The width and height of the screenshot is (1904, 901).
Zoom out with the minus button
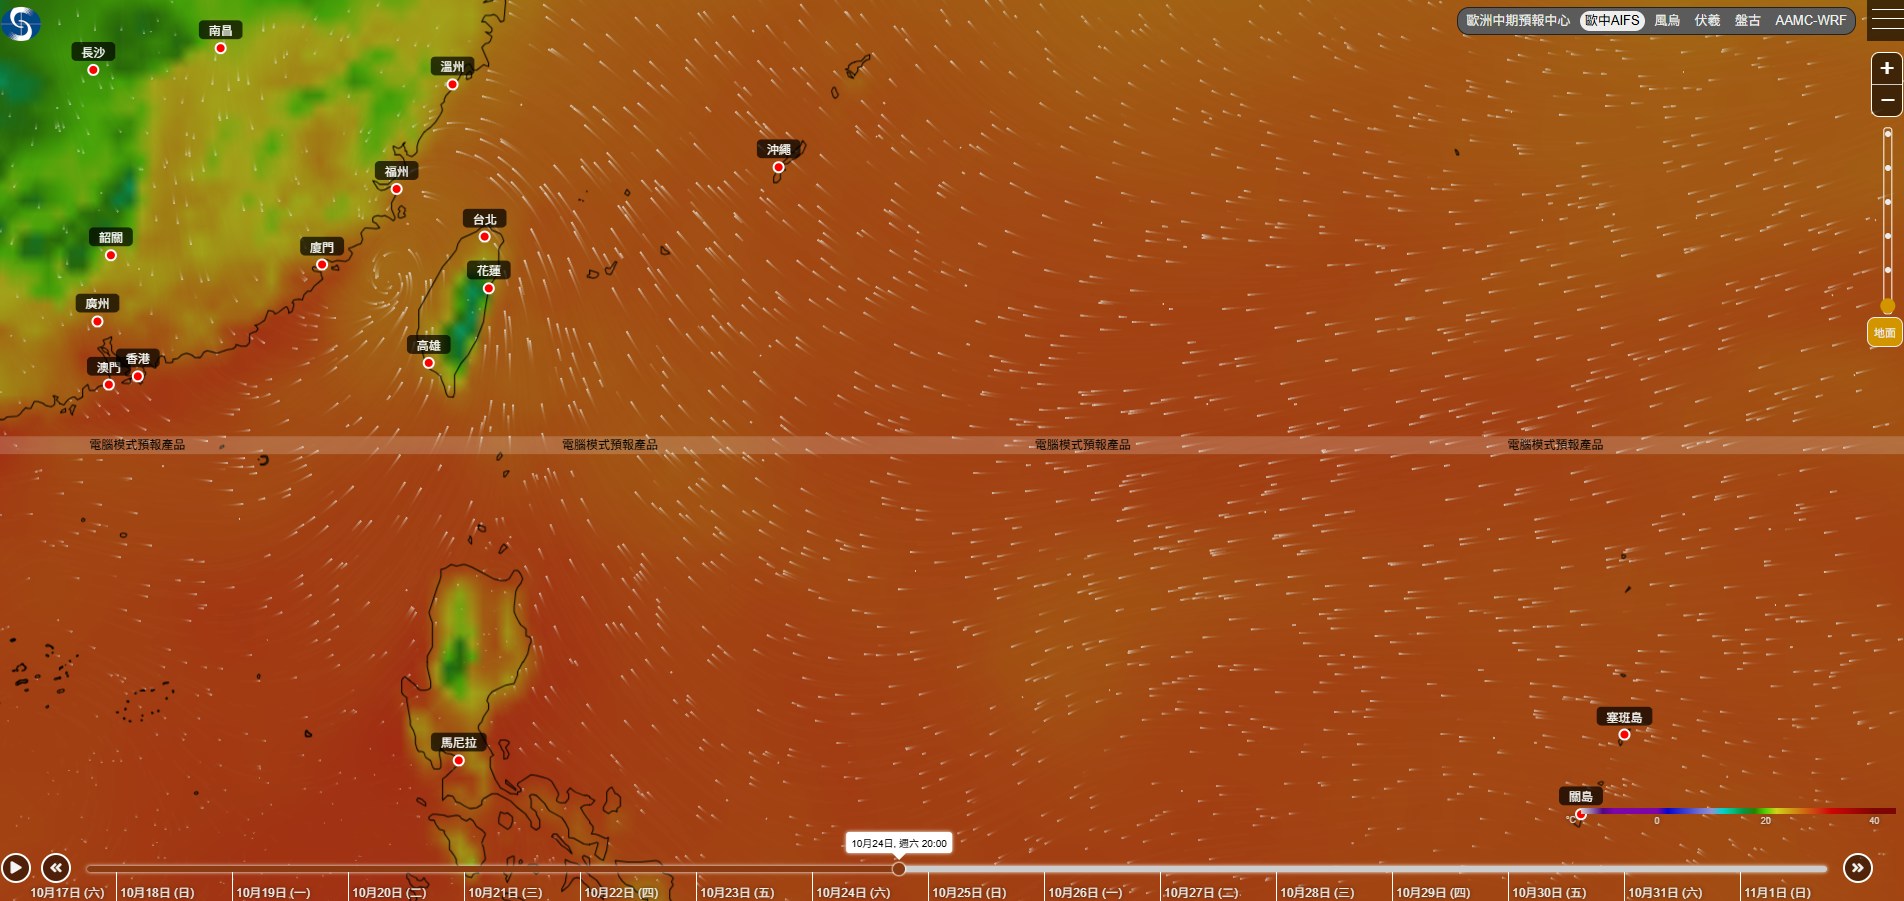(1886, 100)
